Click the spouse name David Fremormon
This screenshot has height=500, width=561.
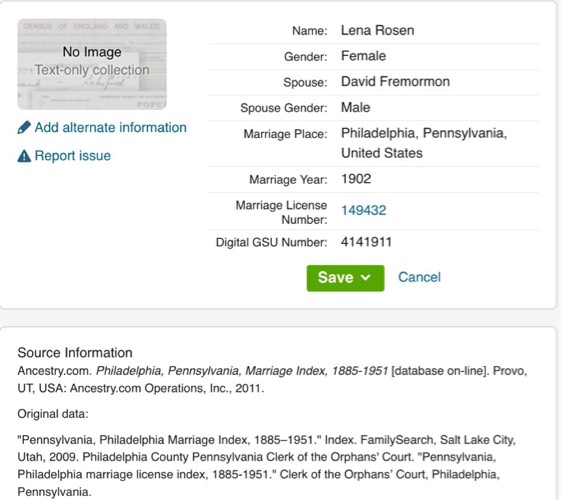[395, 82]
